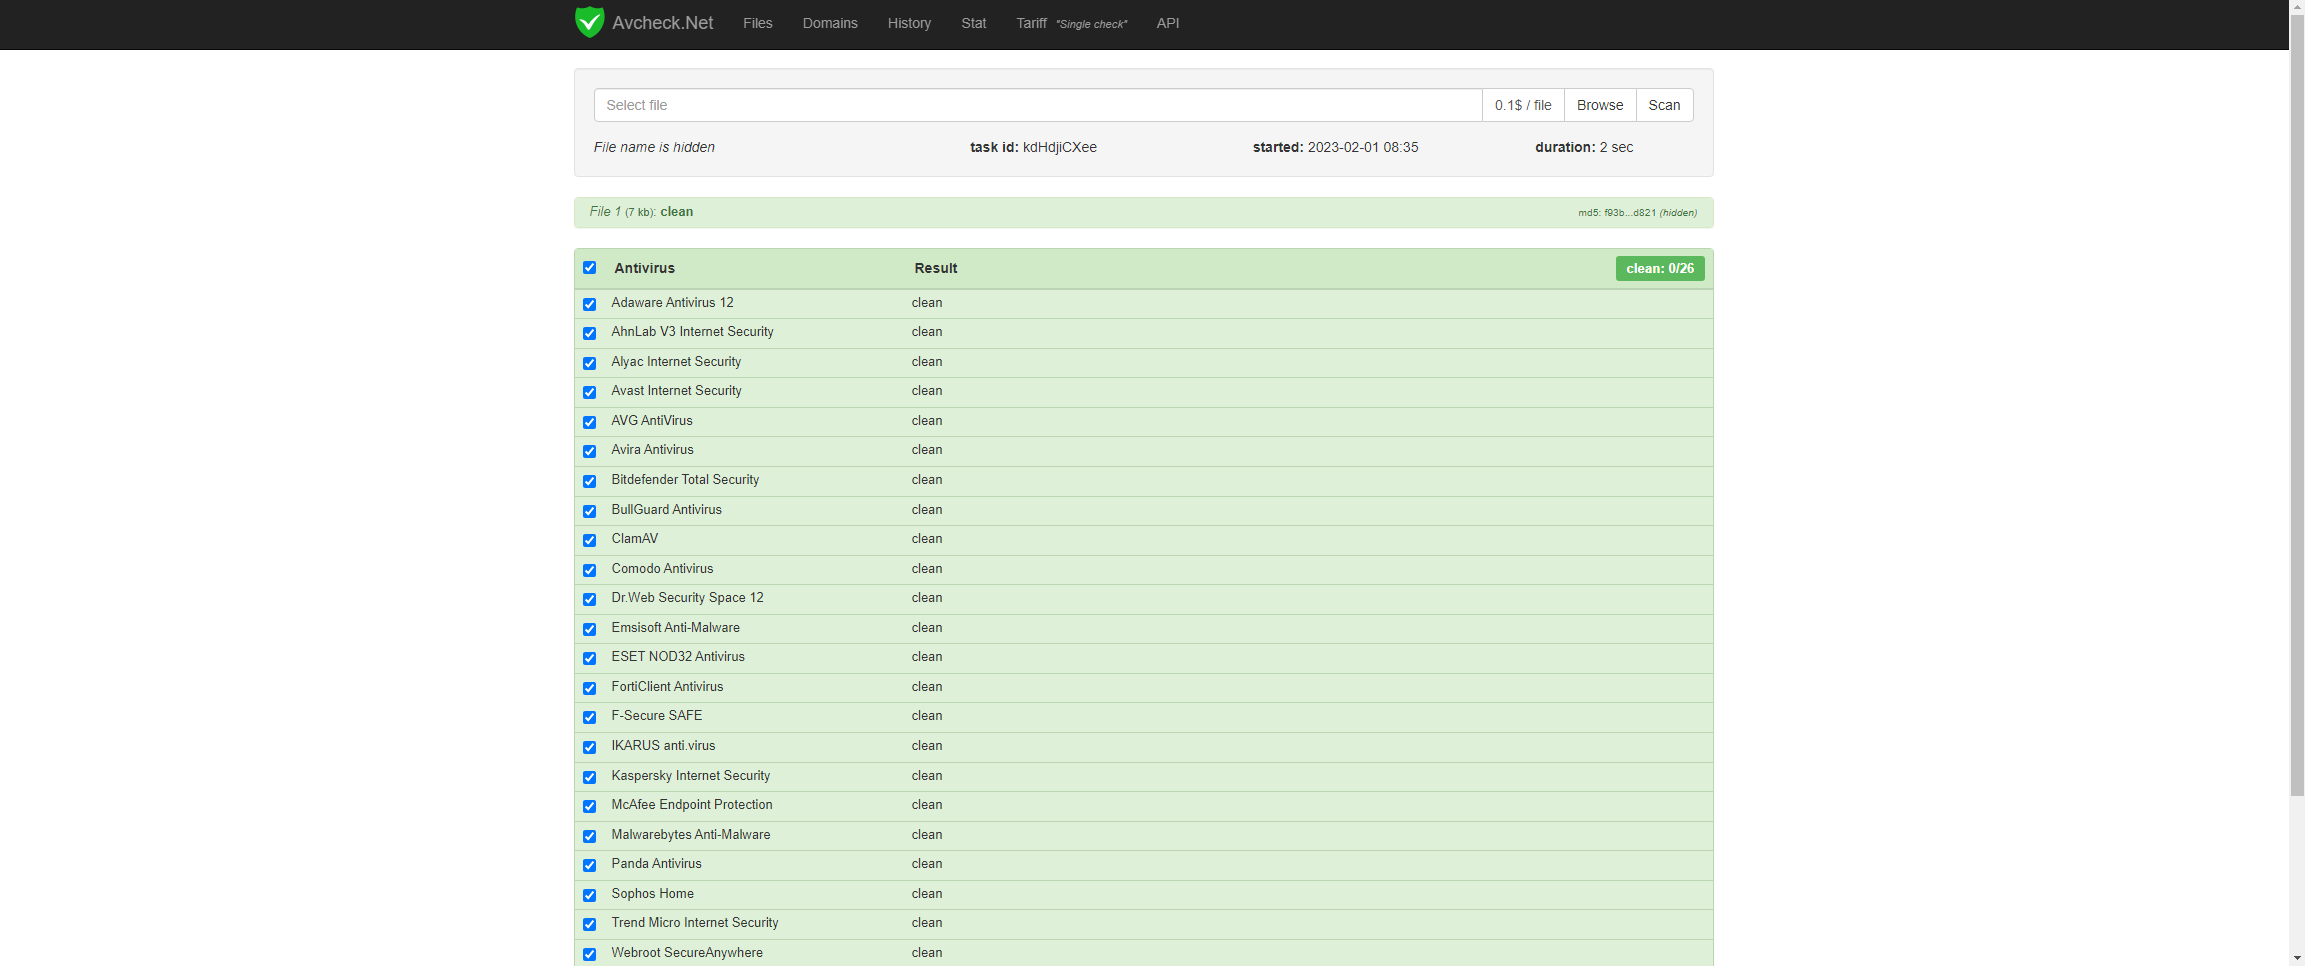This screenshot has width=2305, height=966.
Task: Click the File name is hidden text
Action: [x=654, y=147]
